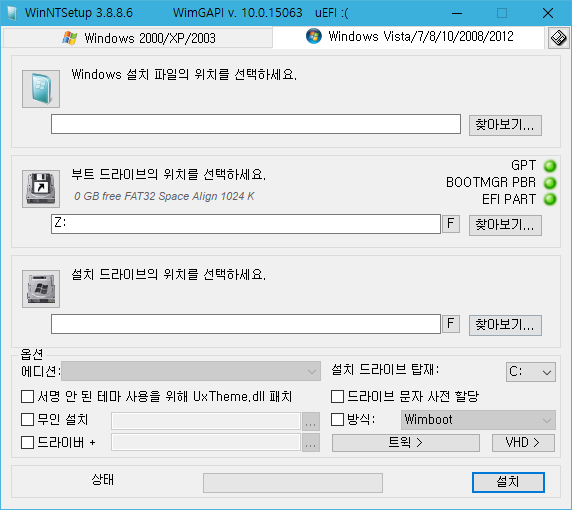The height and width of the screenshot is (510, 572).
Task: Click the status progress bar
Action: (x=293, y=483)
